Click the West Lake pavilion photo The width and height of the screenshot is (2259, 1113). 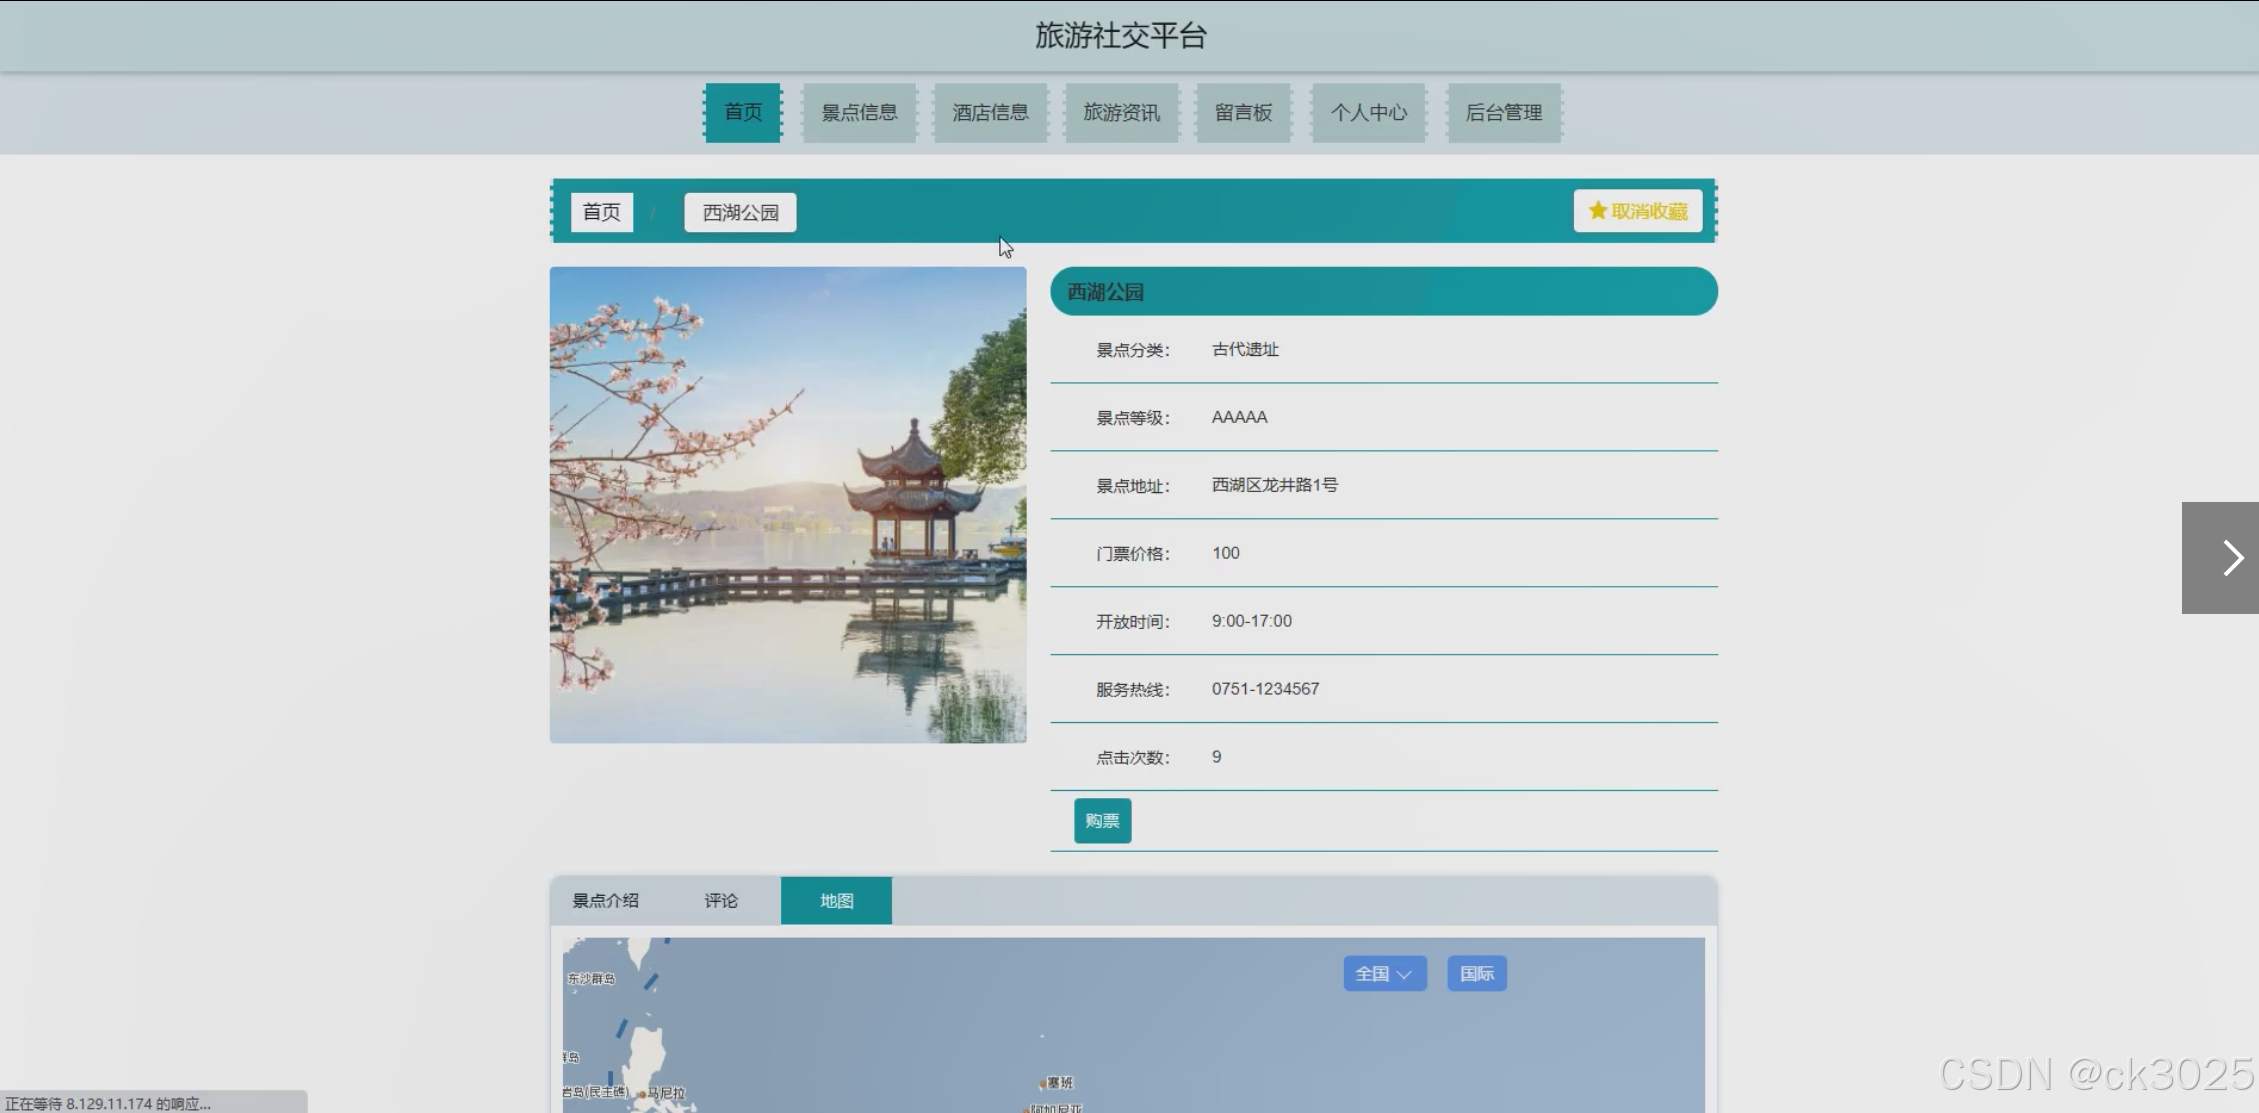click(x=788, y=505)
